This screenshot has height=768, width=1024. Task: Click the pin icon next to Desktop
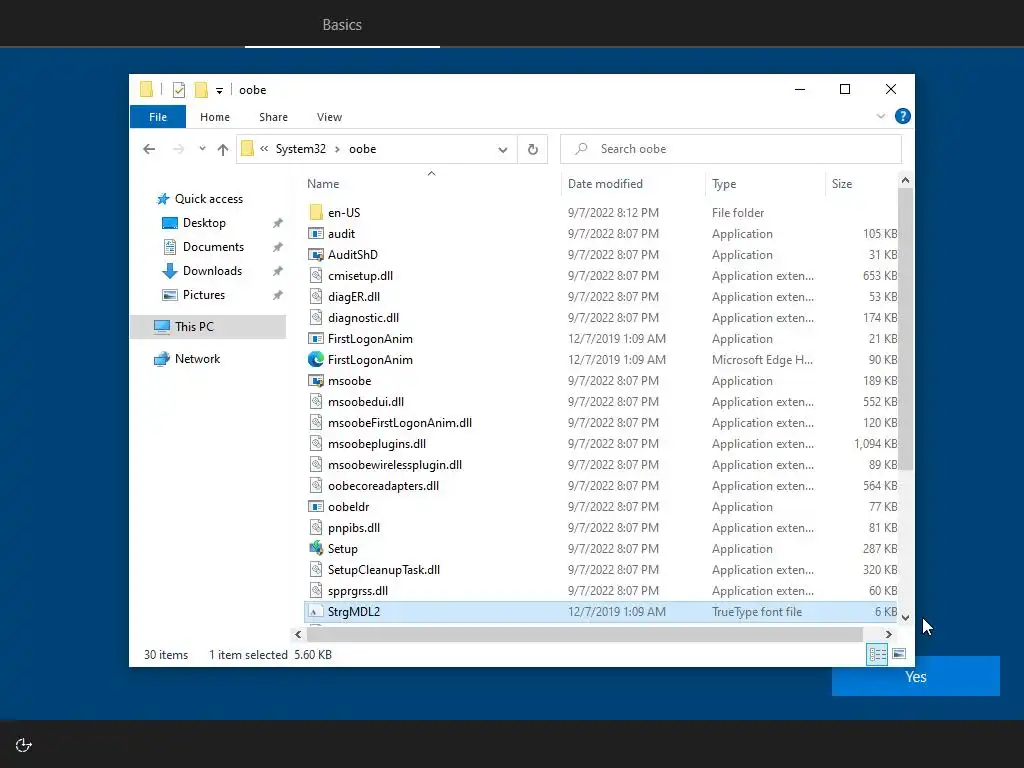tap(278, 223)
